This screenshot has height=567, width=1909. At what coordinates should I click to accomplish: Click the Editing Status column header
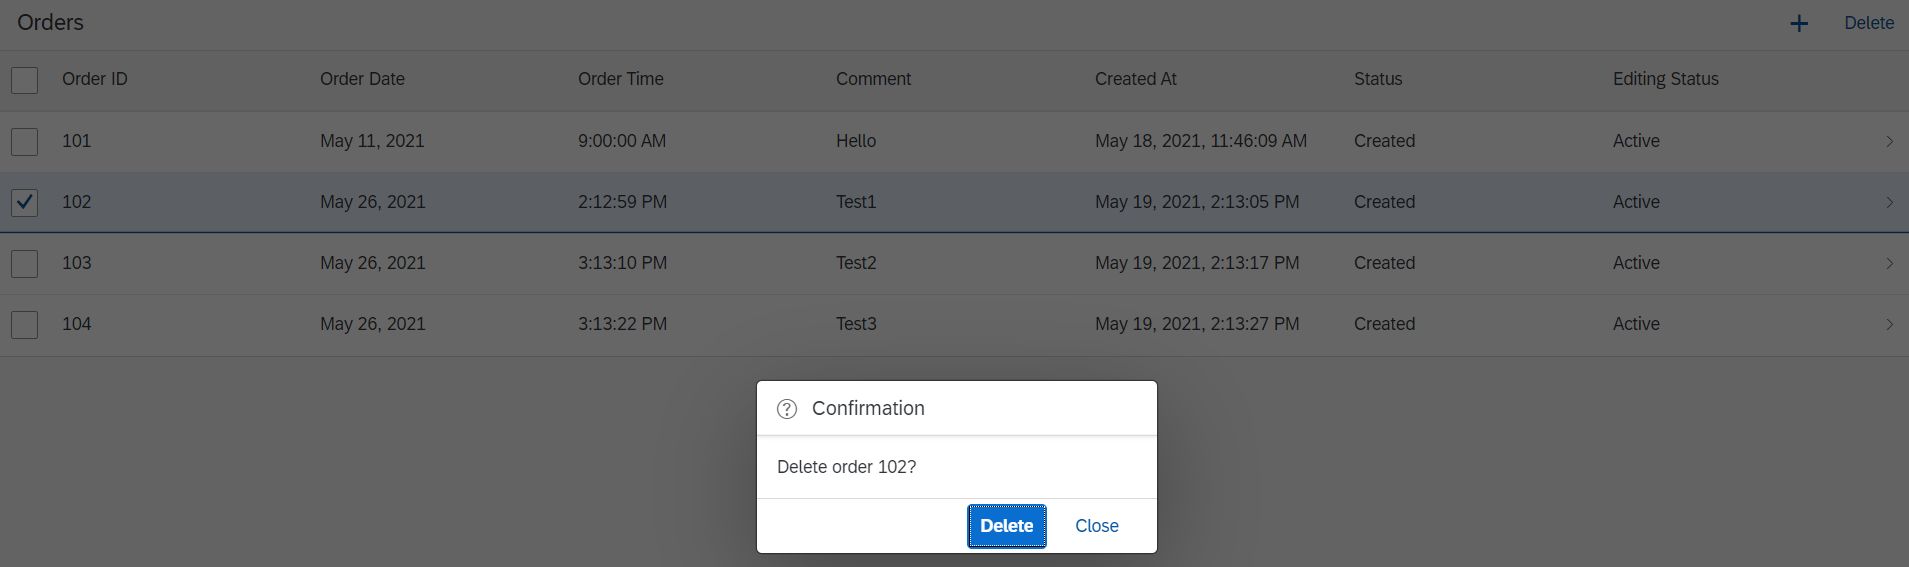[x=1665, y=79]
